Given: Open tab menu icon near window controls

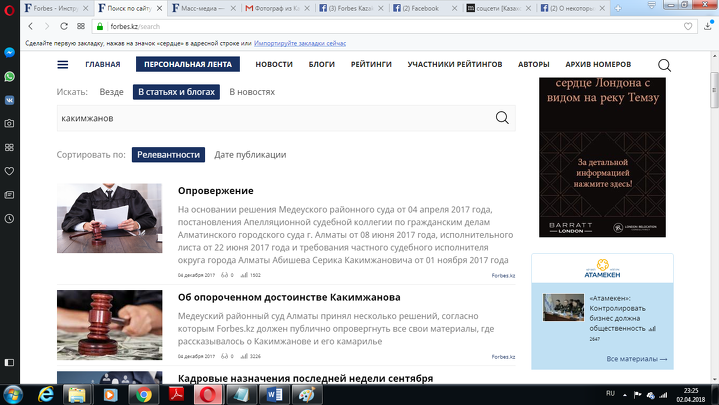Looking at the screenshot, I should pos(651,5).
